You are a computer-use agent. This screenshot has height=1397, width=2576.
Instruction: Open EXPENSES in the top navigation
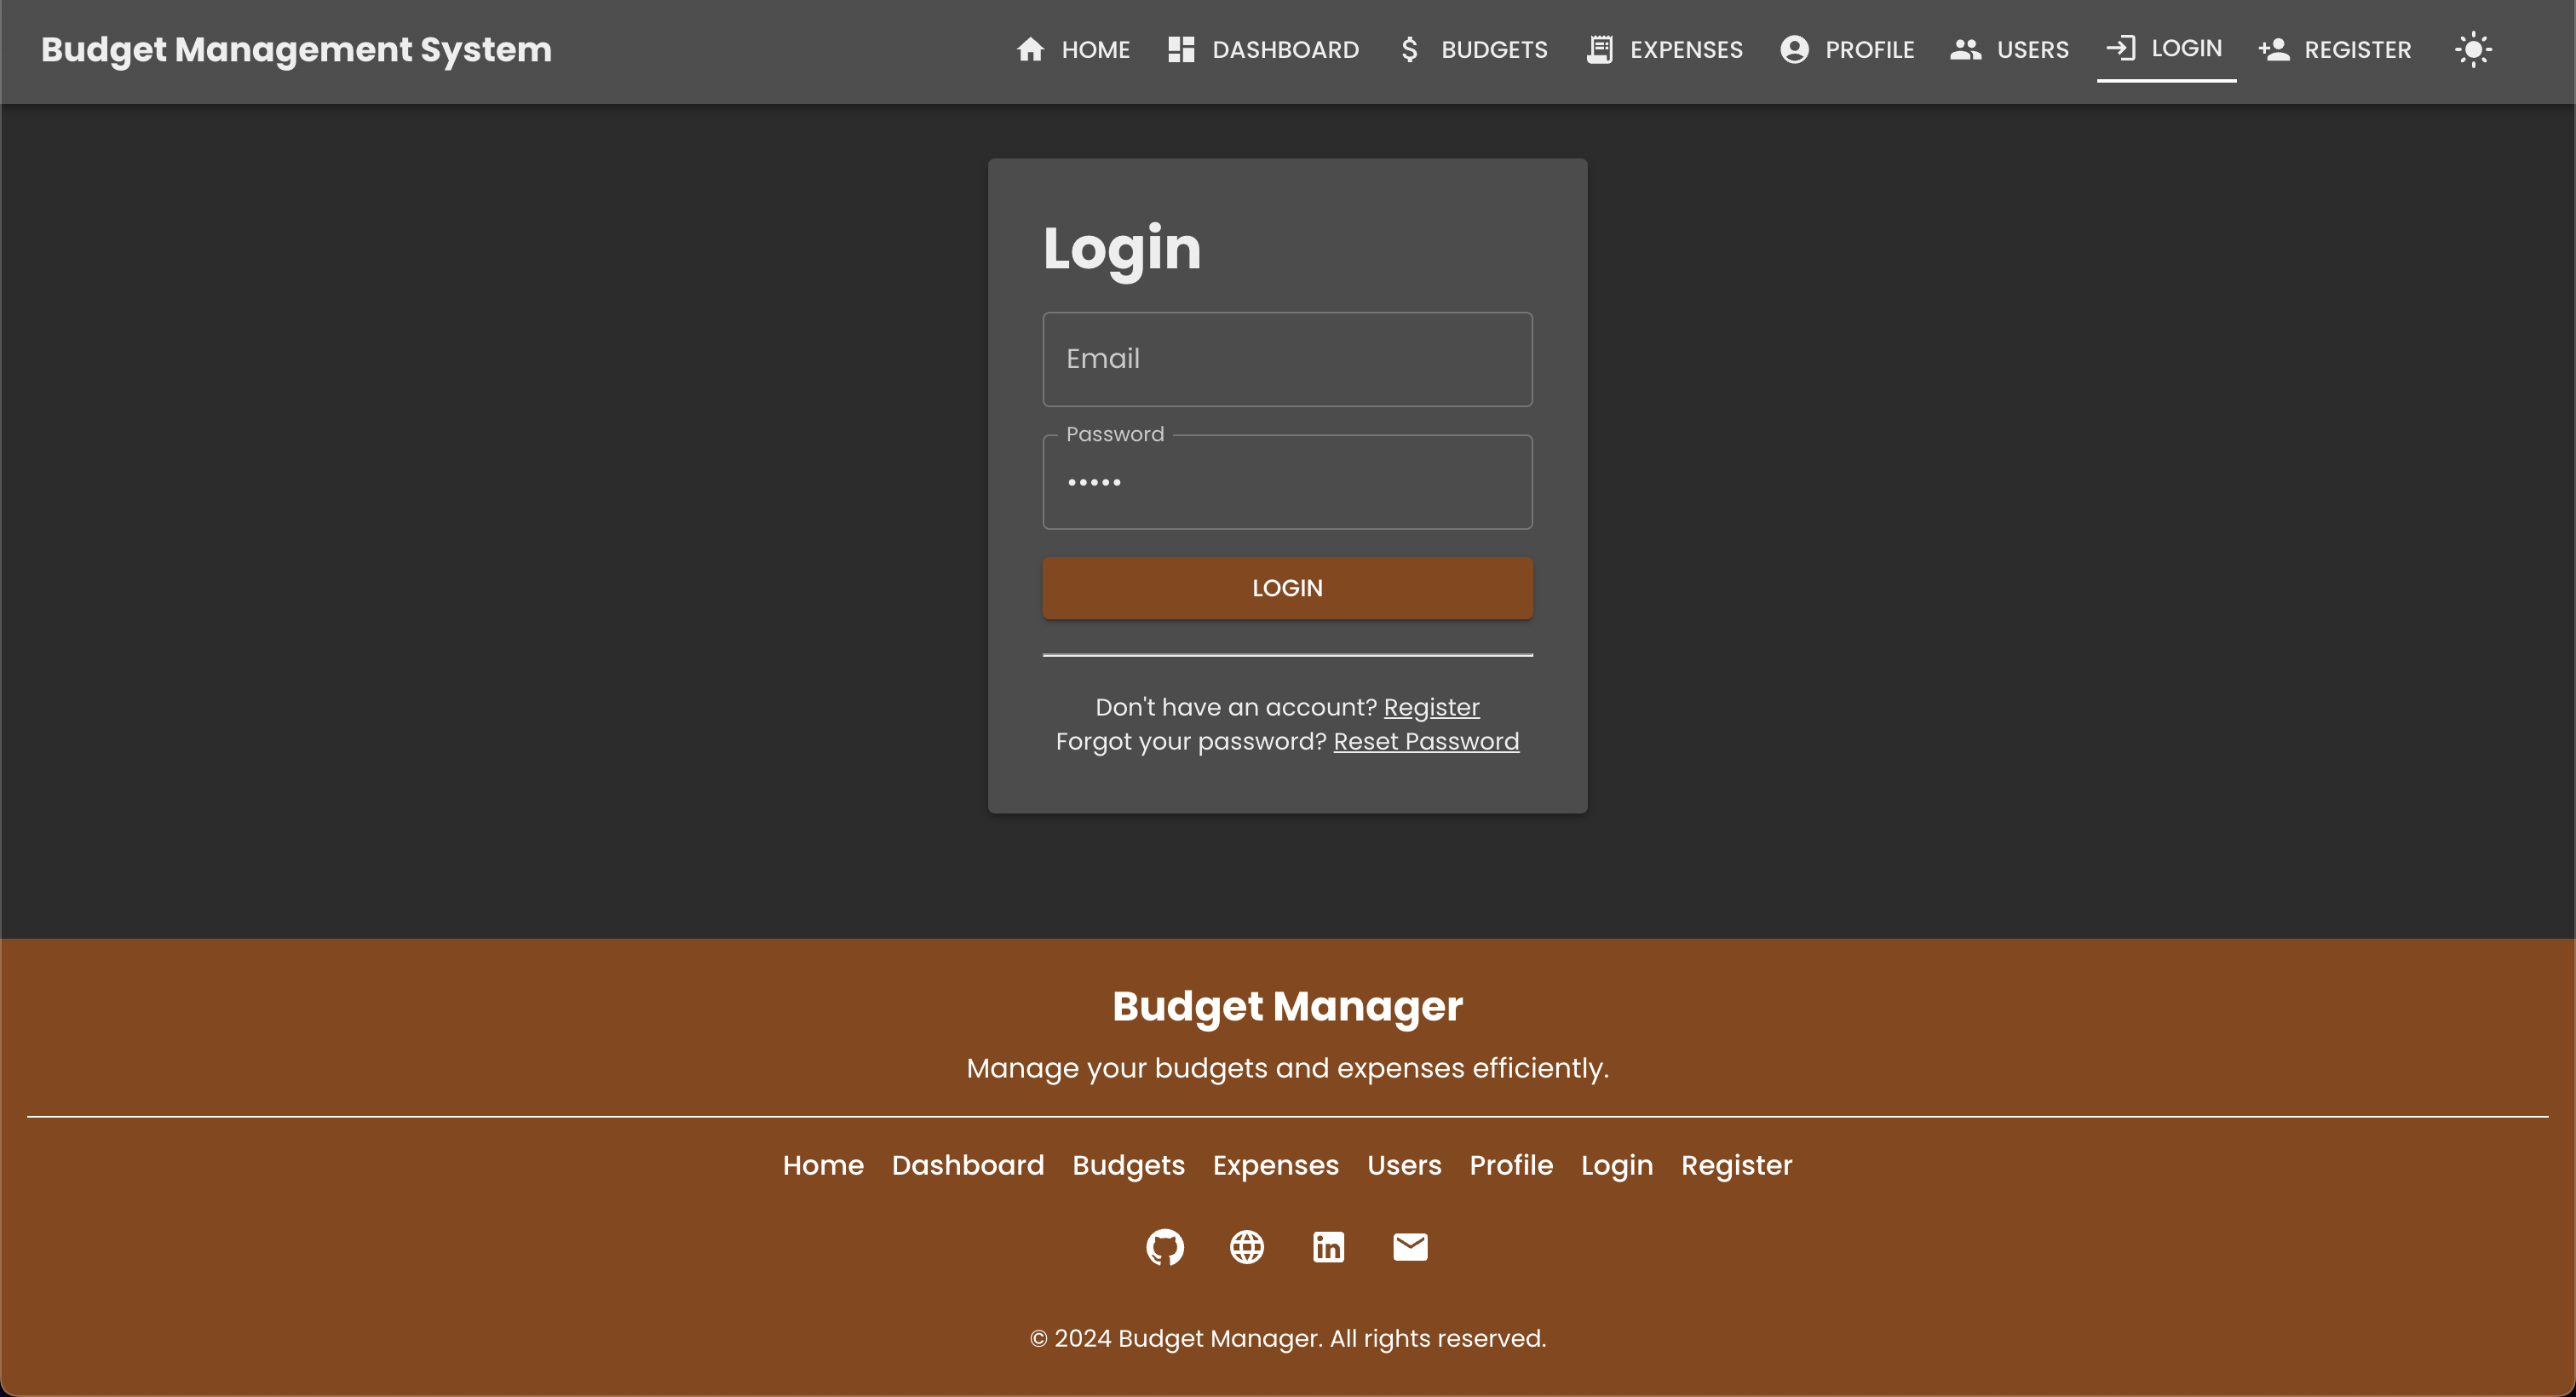pos(1665,49)
